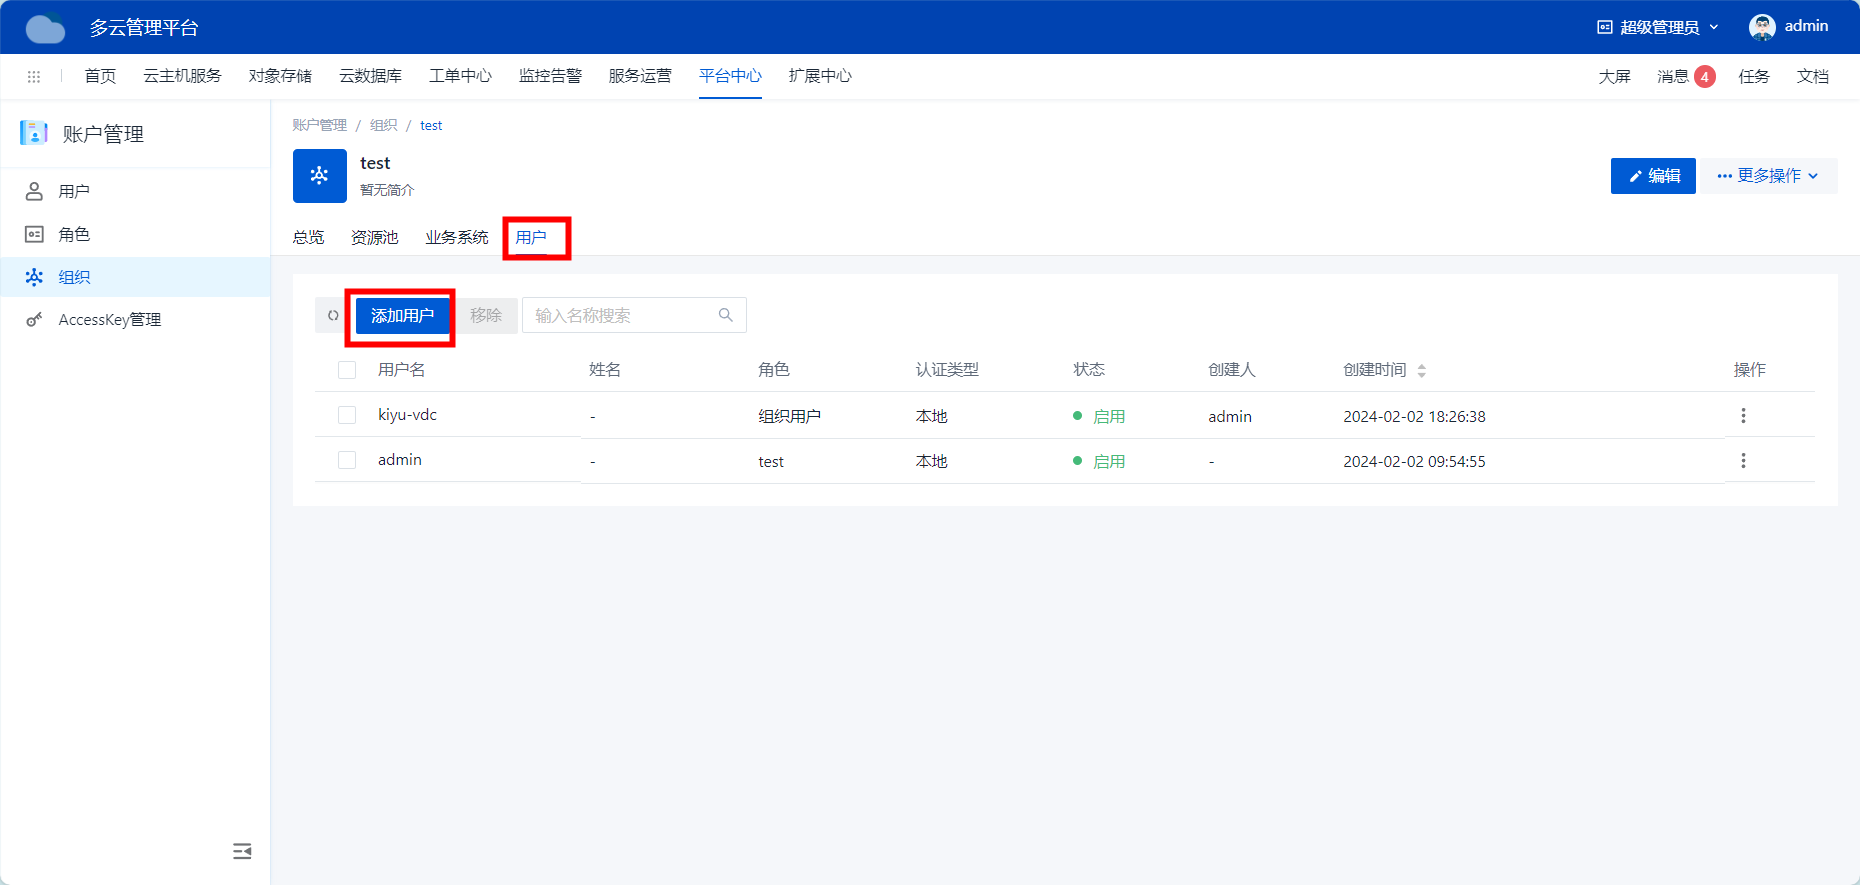Focus the 输入名称搜索 field

pos(620,316)
